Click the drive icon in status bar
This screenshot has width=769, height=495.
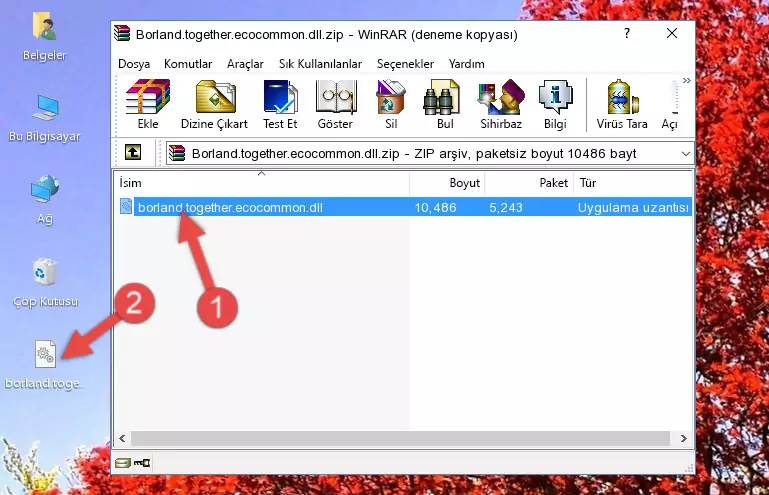click(x=123, y=463)
